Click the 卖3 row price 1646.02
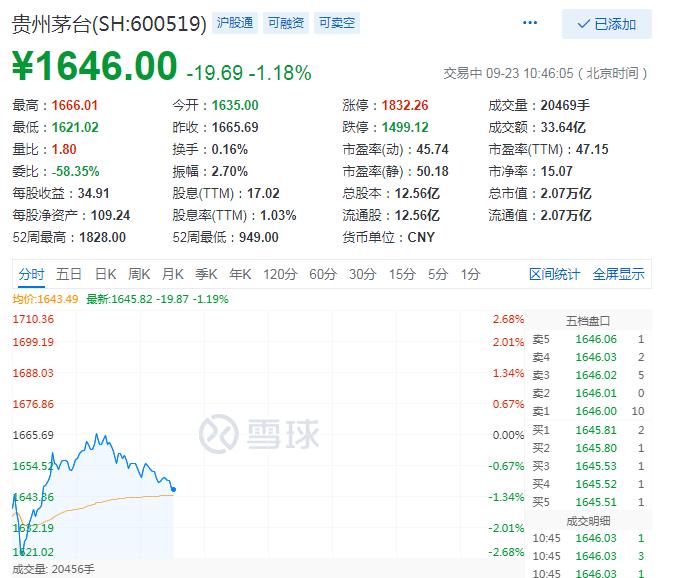The width and height of the screenshot is (678, 578). [x=596, y=375]
